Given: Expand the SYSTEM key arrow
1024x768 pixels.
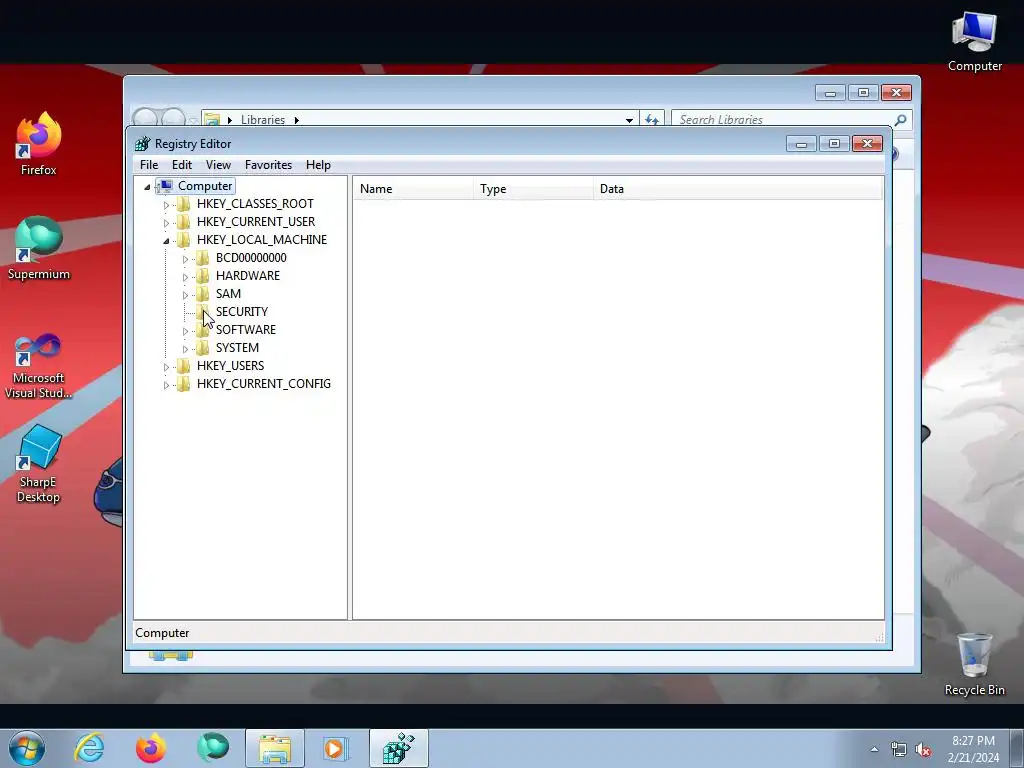Looking at the screenshot, I should tap(185, 349).
